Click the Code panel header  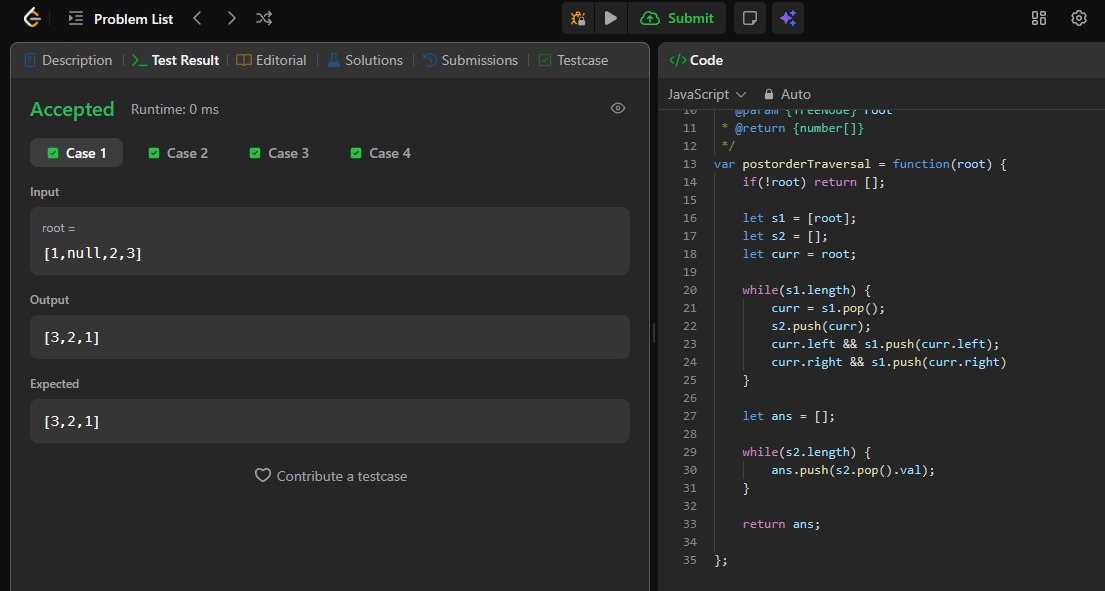pos(696,61)
